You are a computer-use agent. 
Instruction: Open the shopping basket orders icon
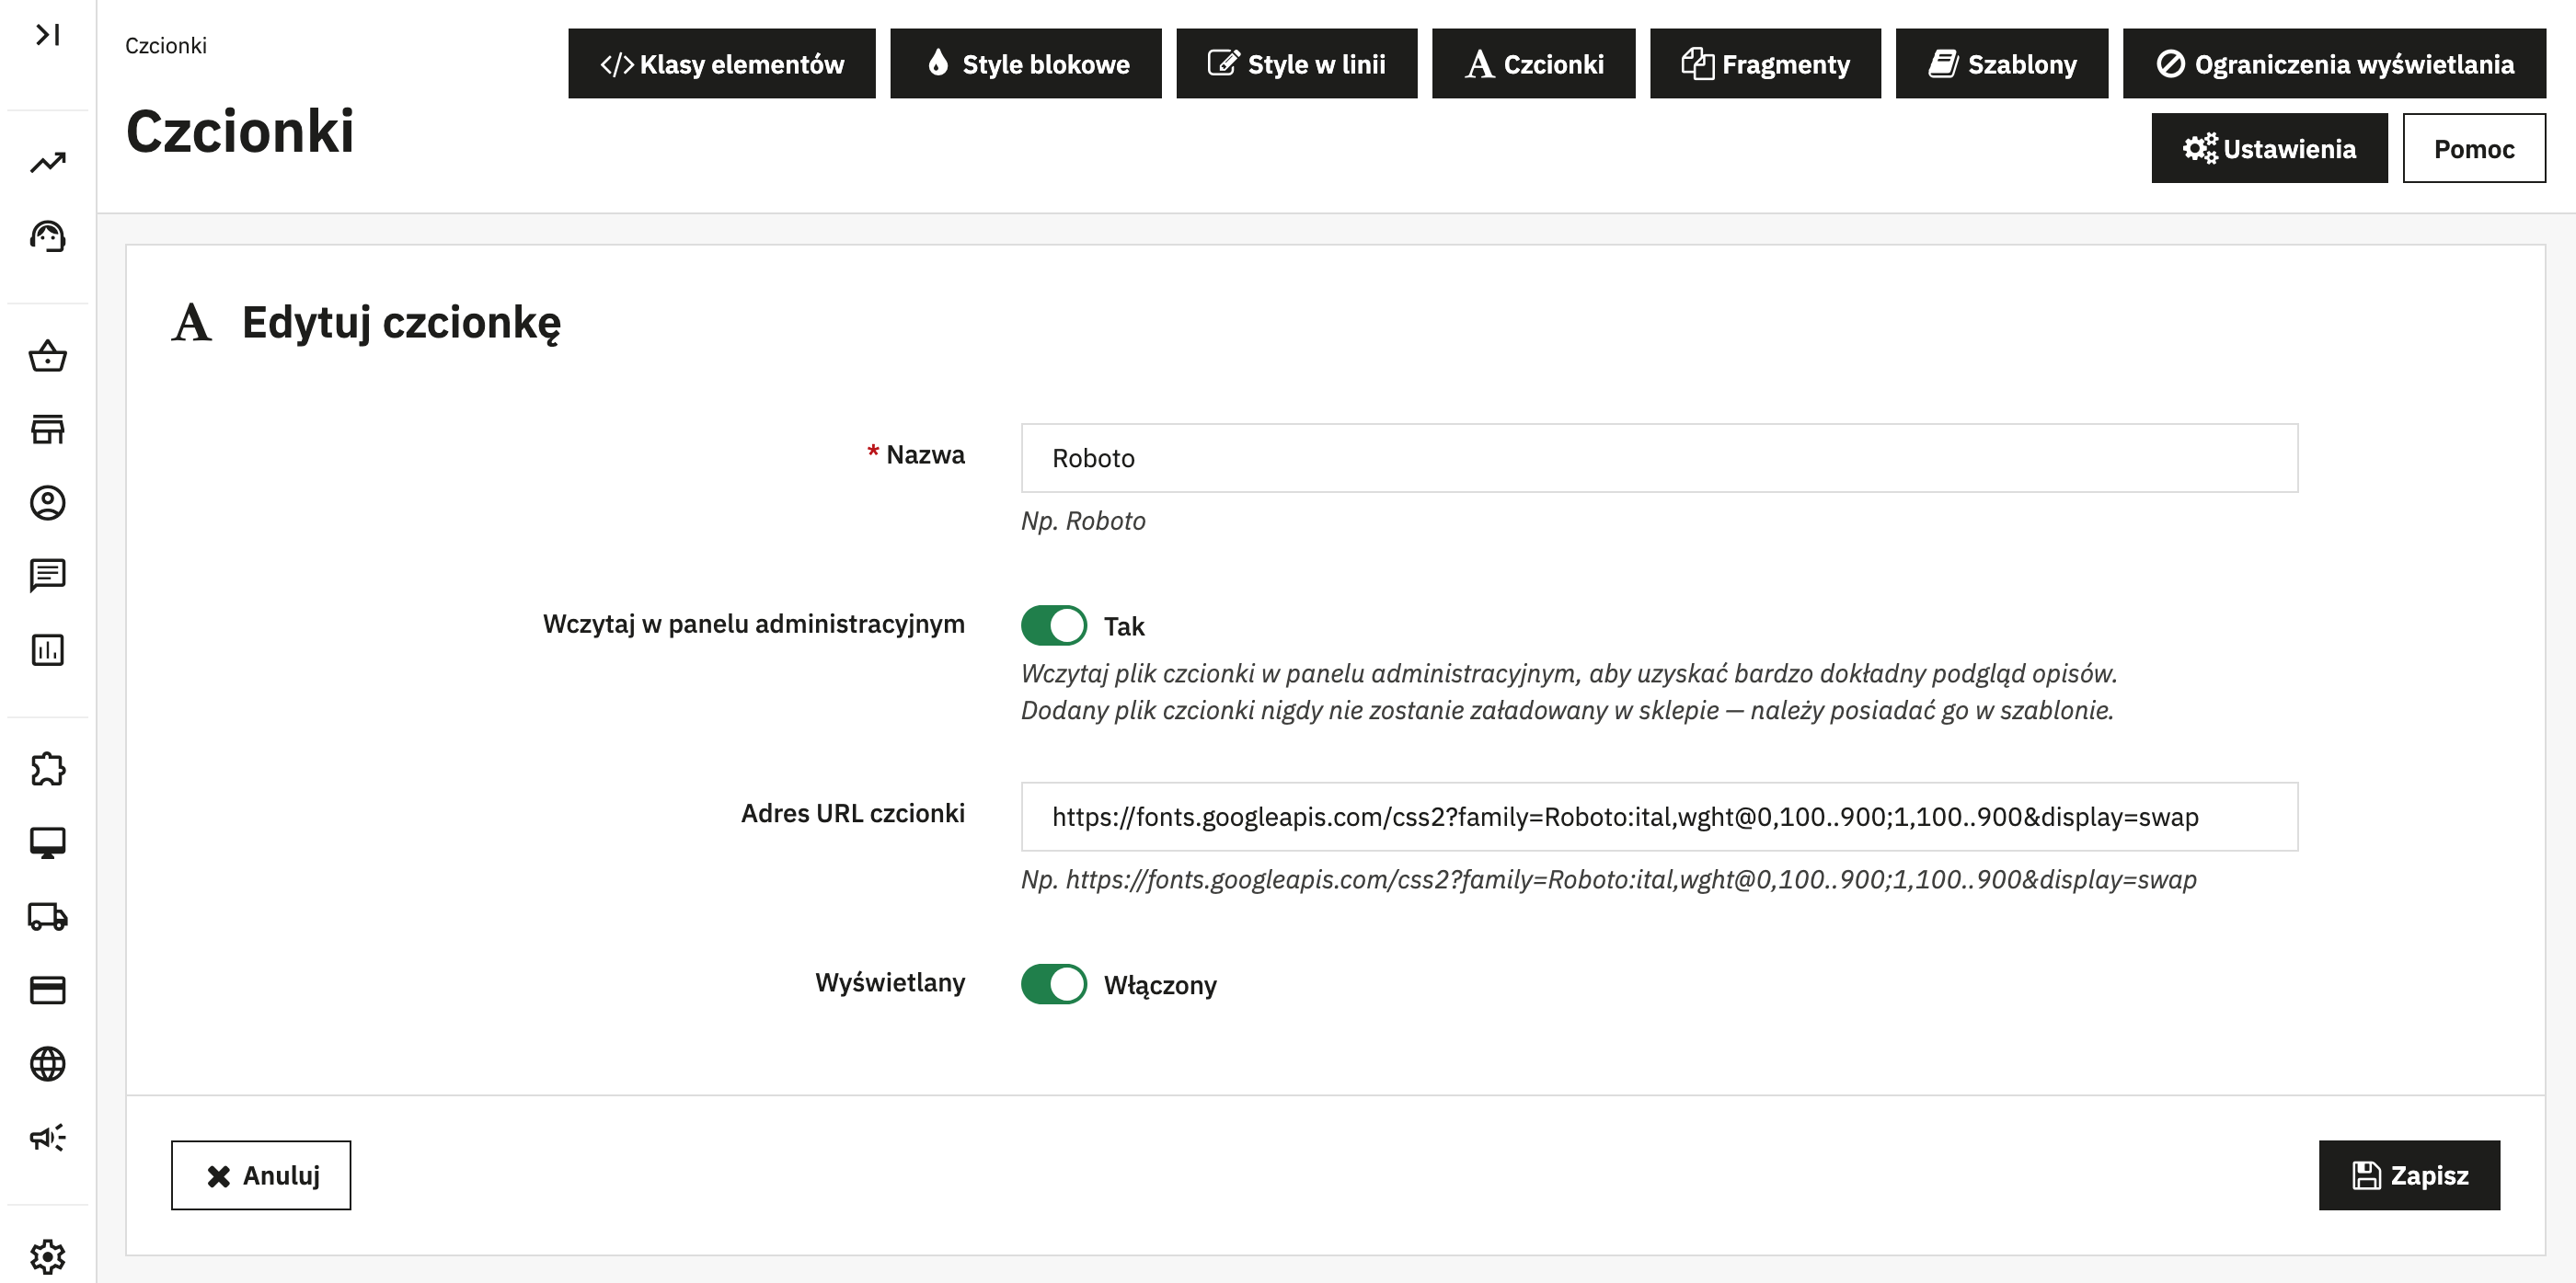pos(47,356)
